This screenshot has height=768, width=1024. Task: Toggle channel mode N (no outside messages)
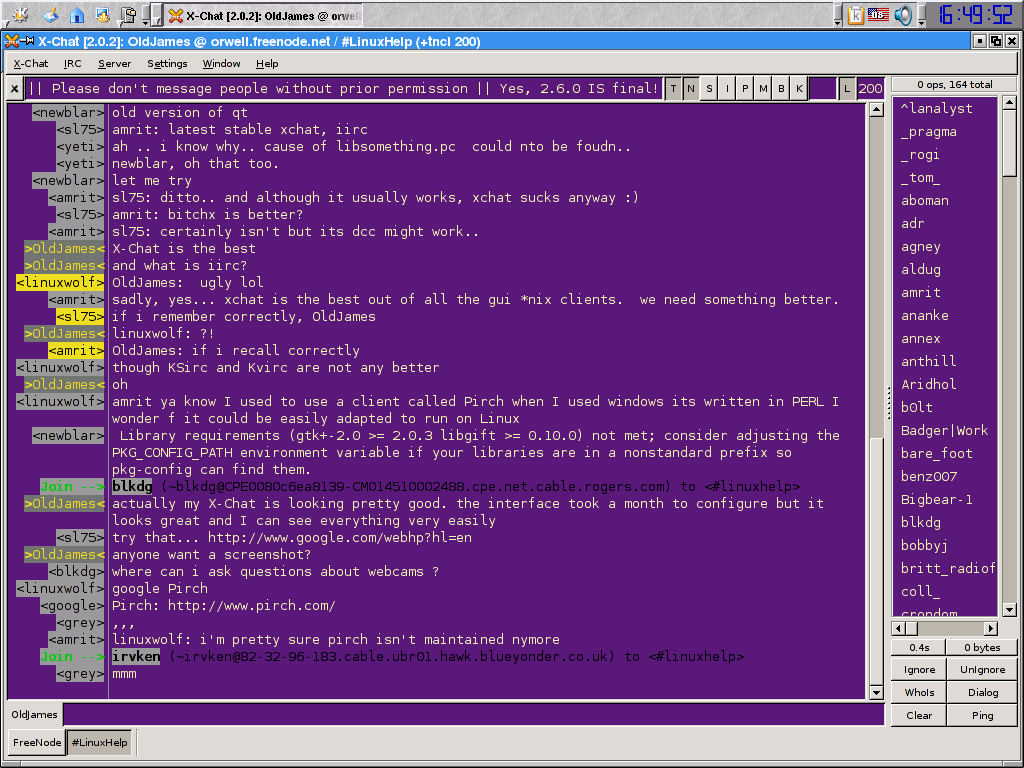coord(691,89)
